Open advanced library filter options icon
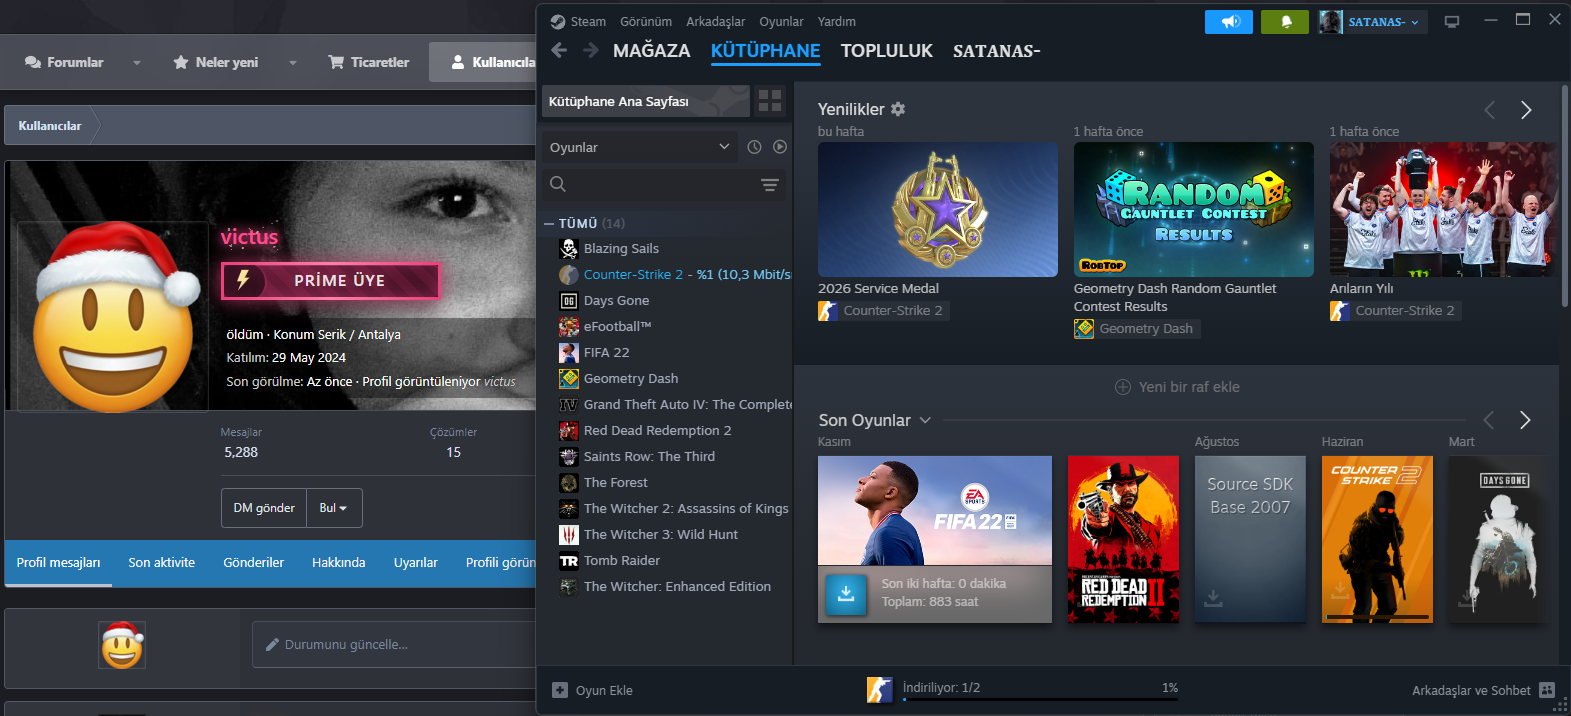This screenshot has height=716, width=1571. [x=770, y=184]
